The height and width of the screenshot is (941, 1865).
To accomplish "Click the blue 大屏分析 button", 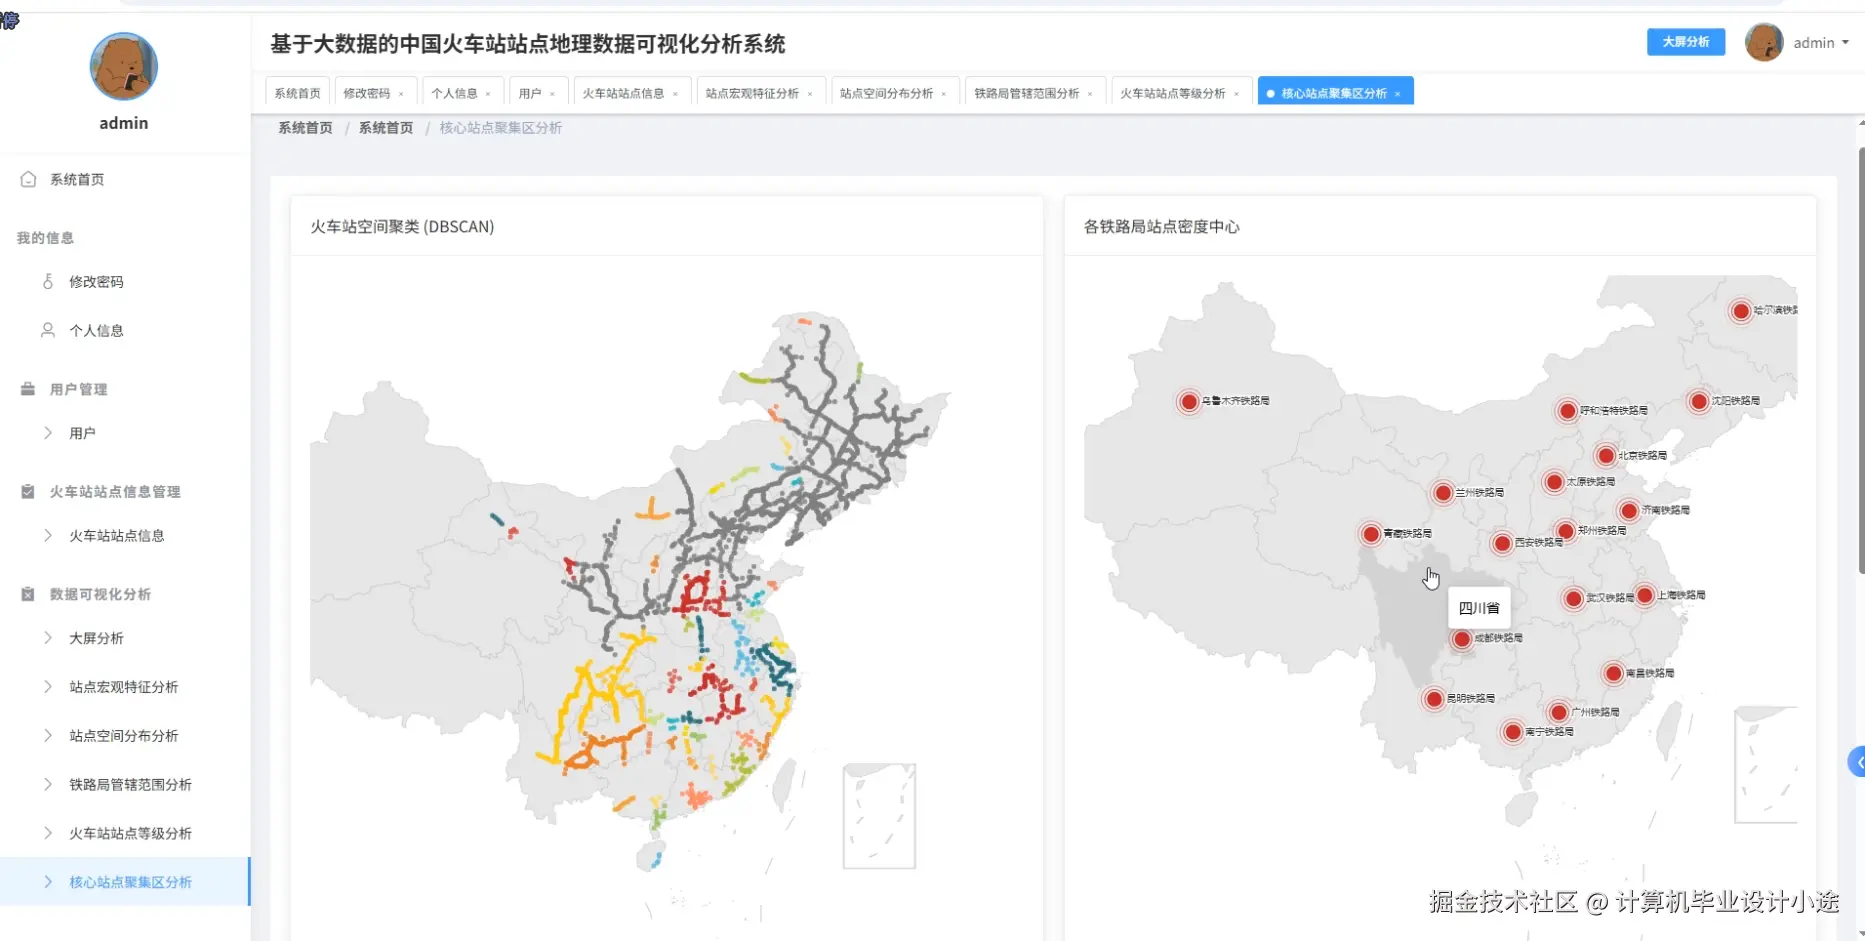I will [x=1685, y=42].
